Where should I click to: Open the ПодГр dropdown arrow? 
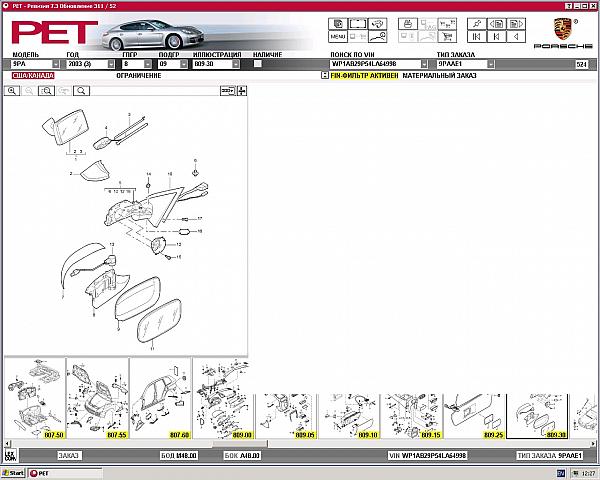(184, 64)
